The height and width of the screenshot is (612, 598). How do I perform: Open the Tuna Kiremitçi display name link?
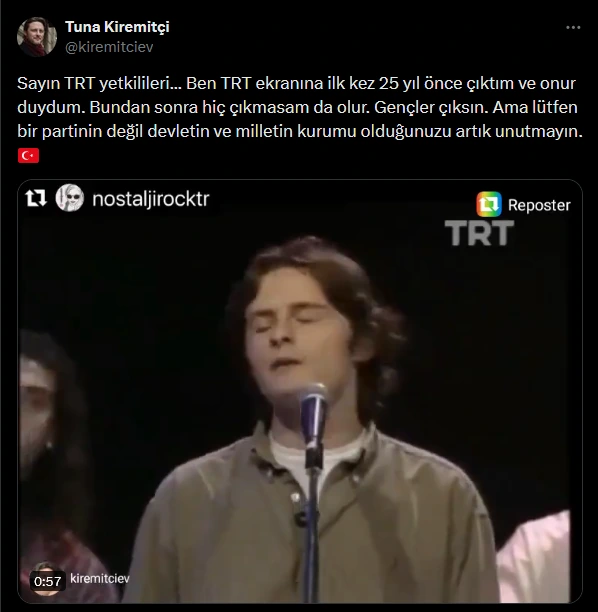[117, 27]
